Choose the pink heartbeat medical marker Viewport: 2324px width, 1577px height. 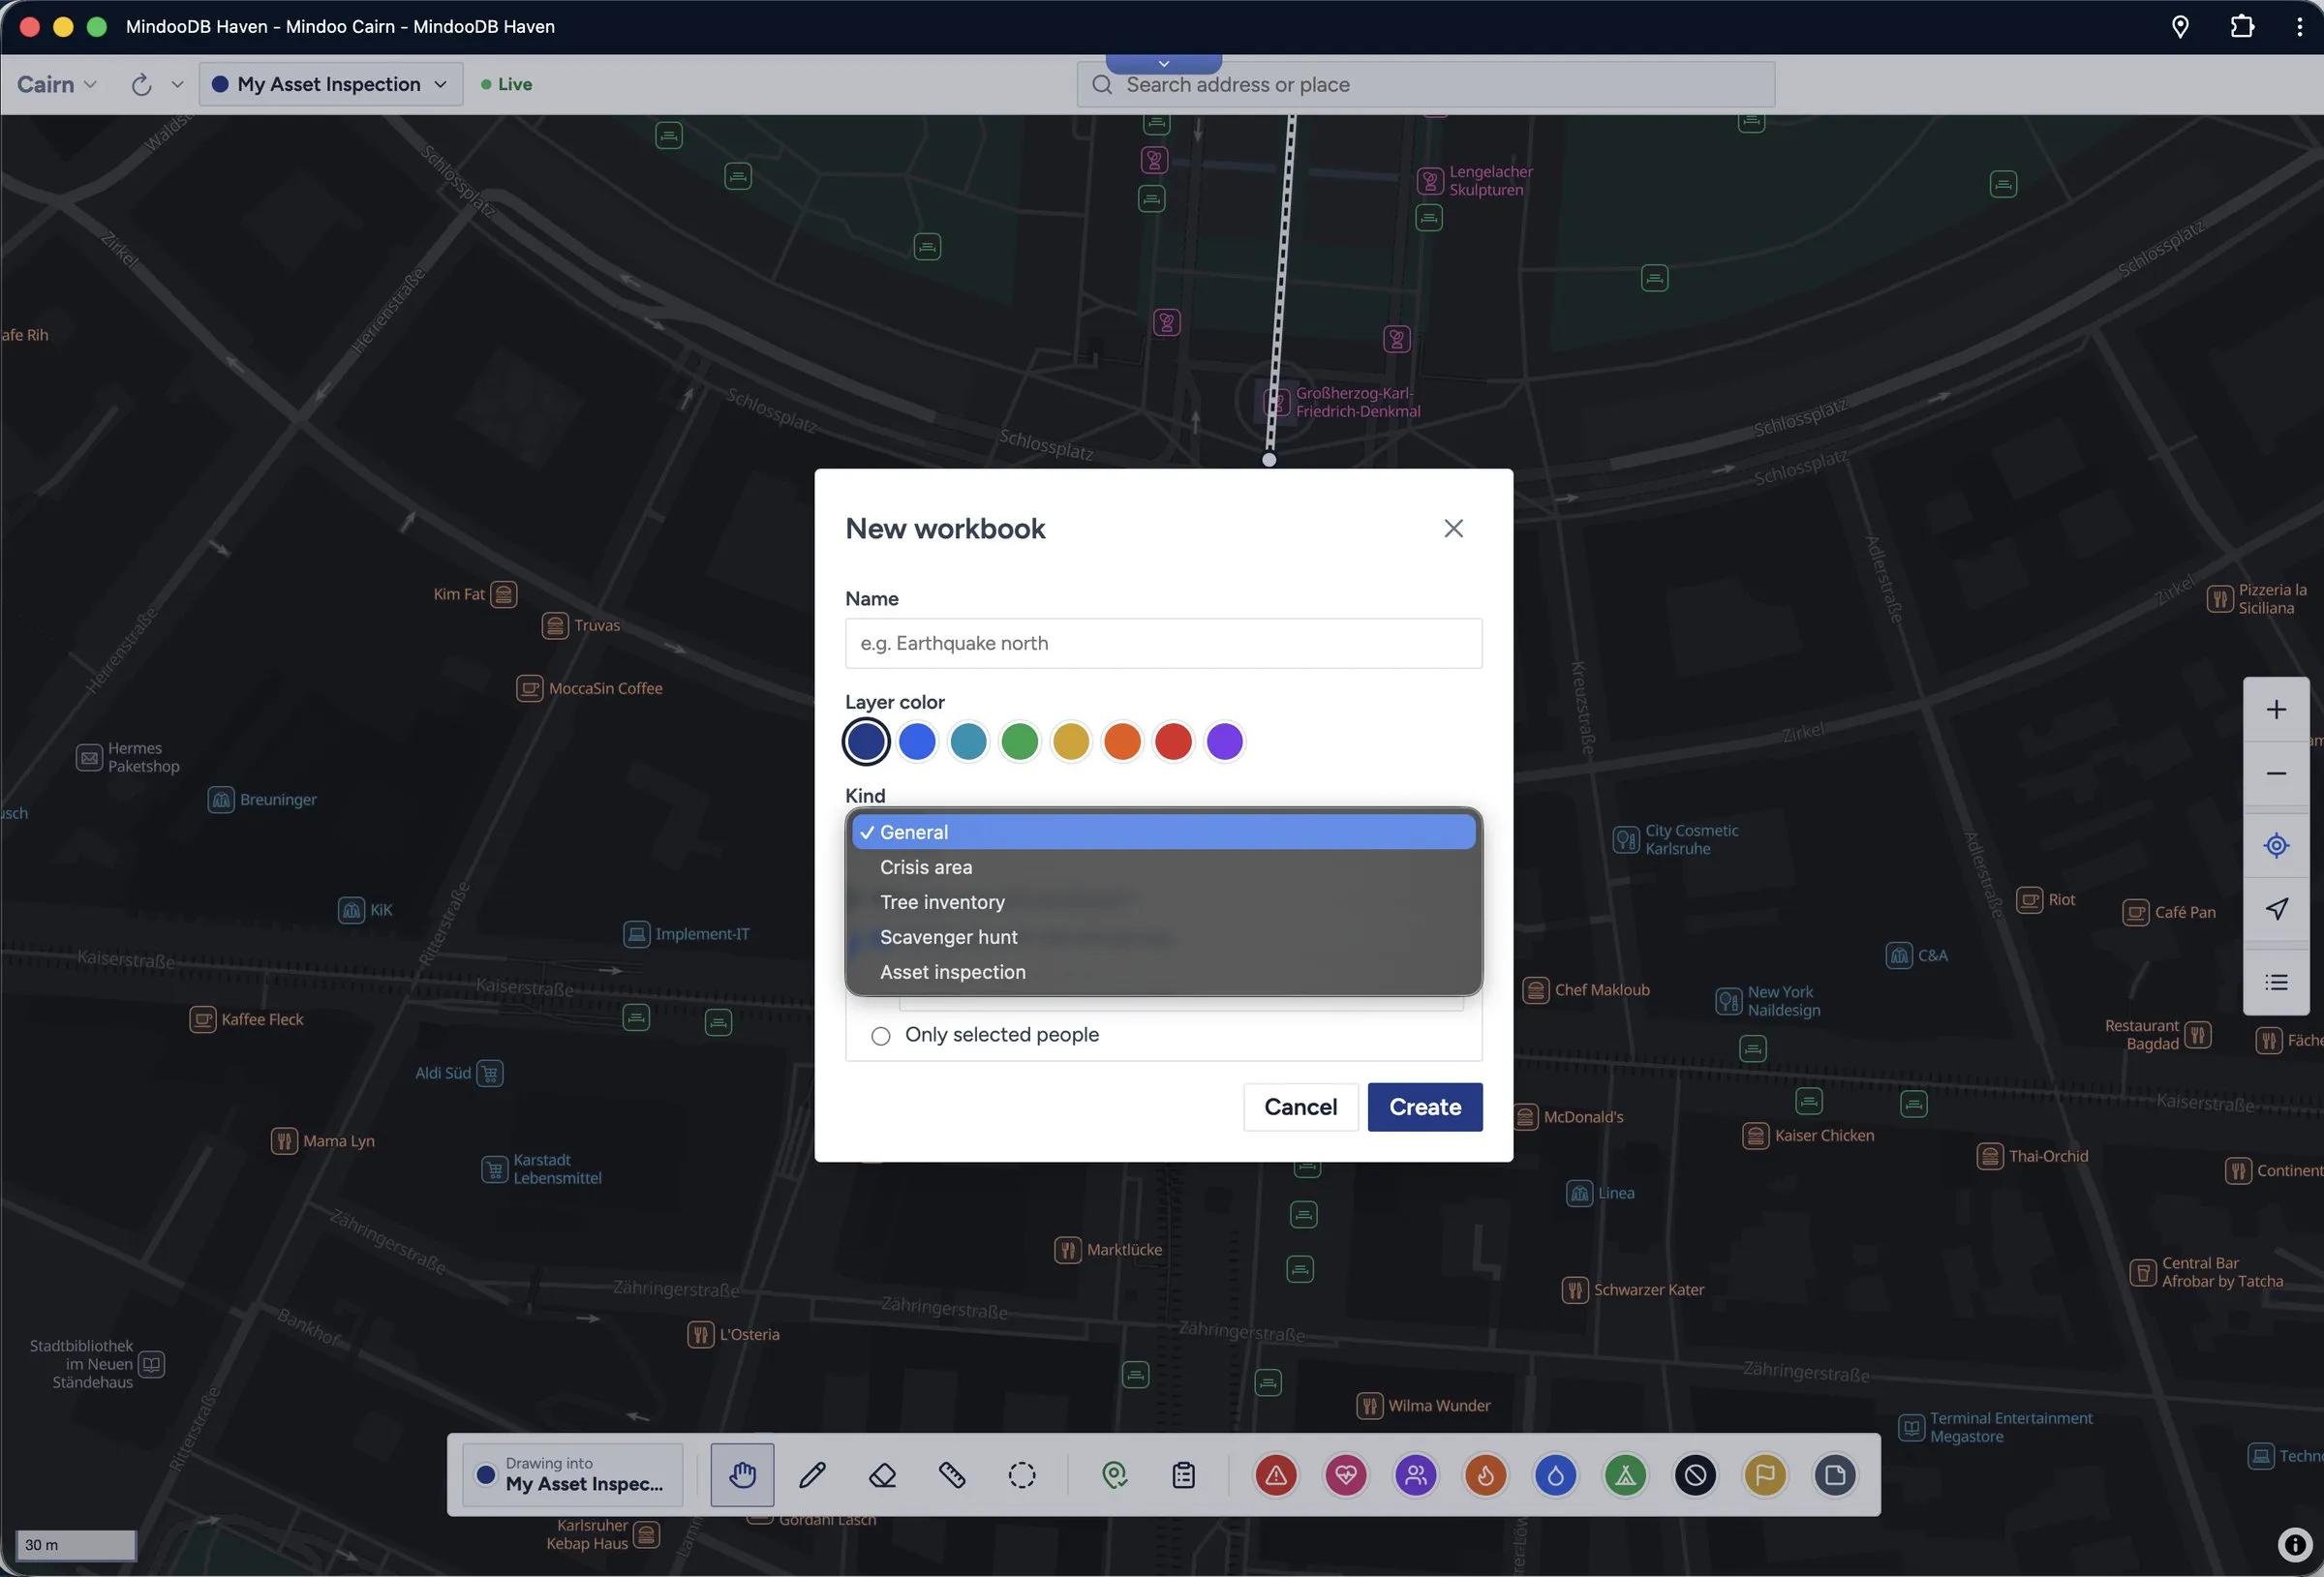1346,1474
